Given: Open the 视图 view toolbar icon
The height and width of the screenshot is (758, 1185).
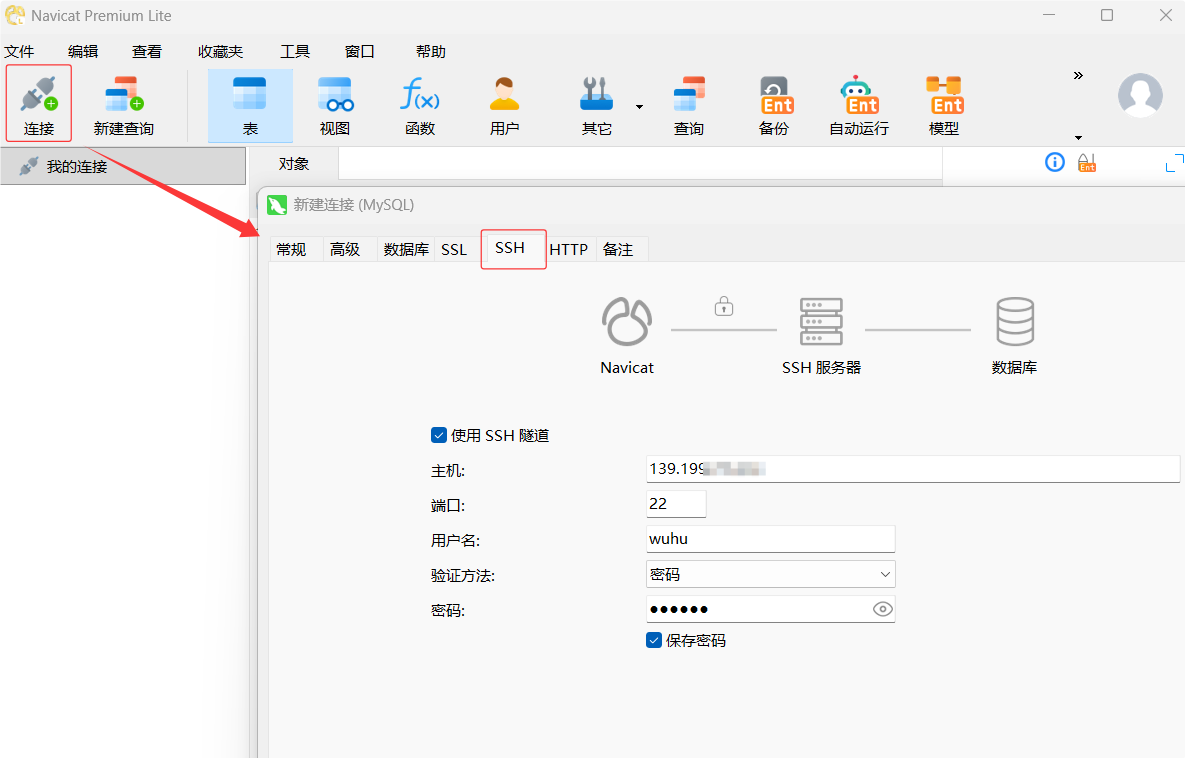Looking at the screenshot, I should (335, 106).
